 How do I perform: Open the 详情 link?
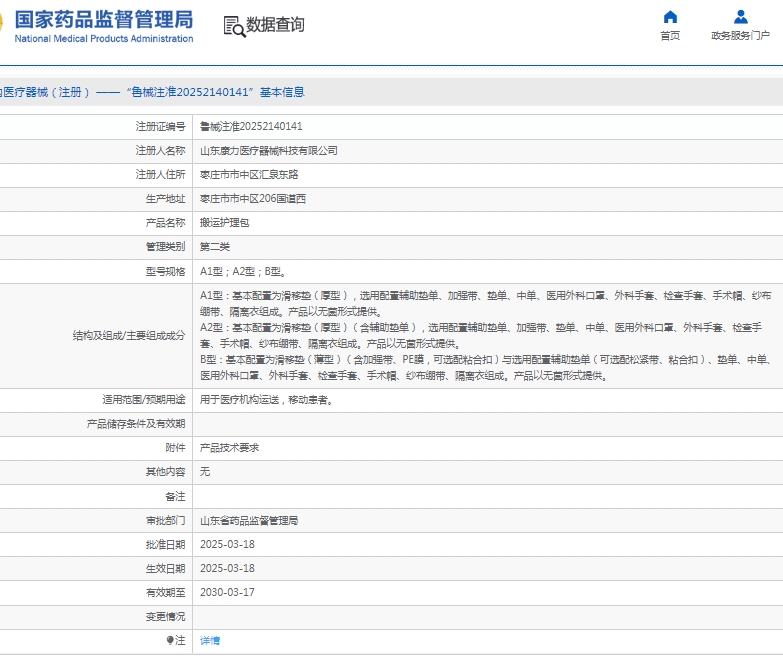[x=210, y=641]
